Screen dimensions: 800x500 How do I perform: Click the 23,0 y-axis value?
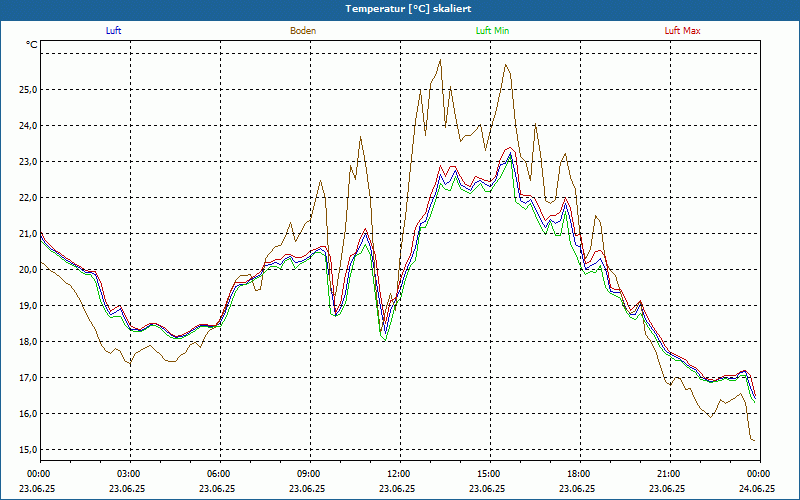pyautogui.click(x=29, y=162)
